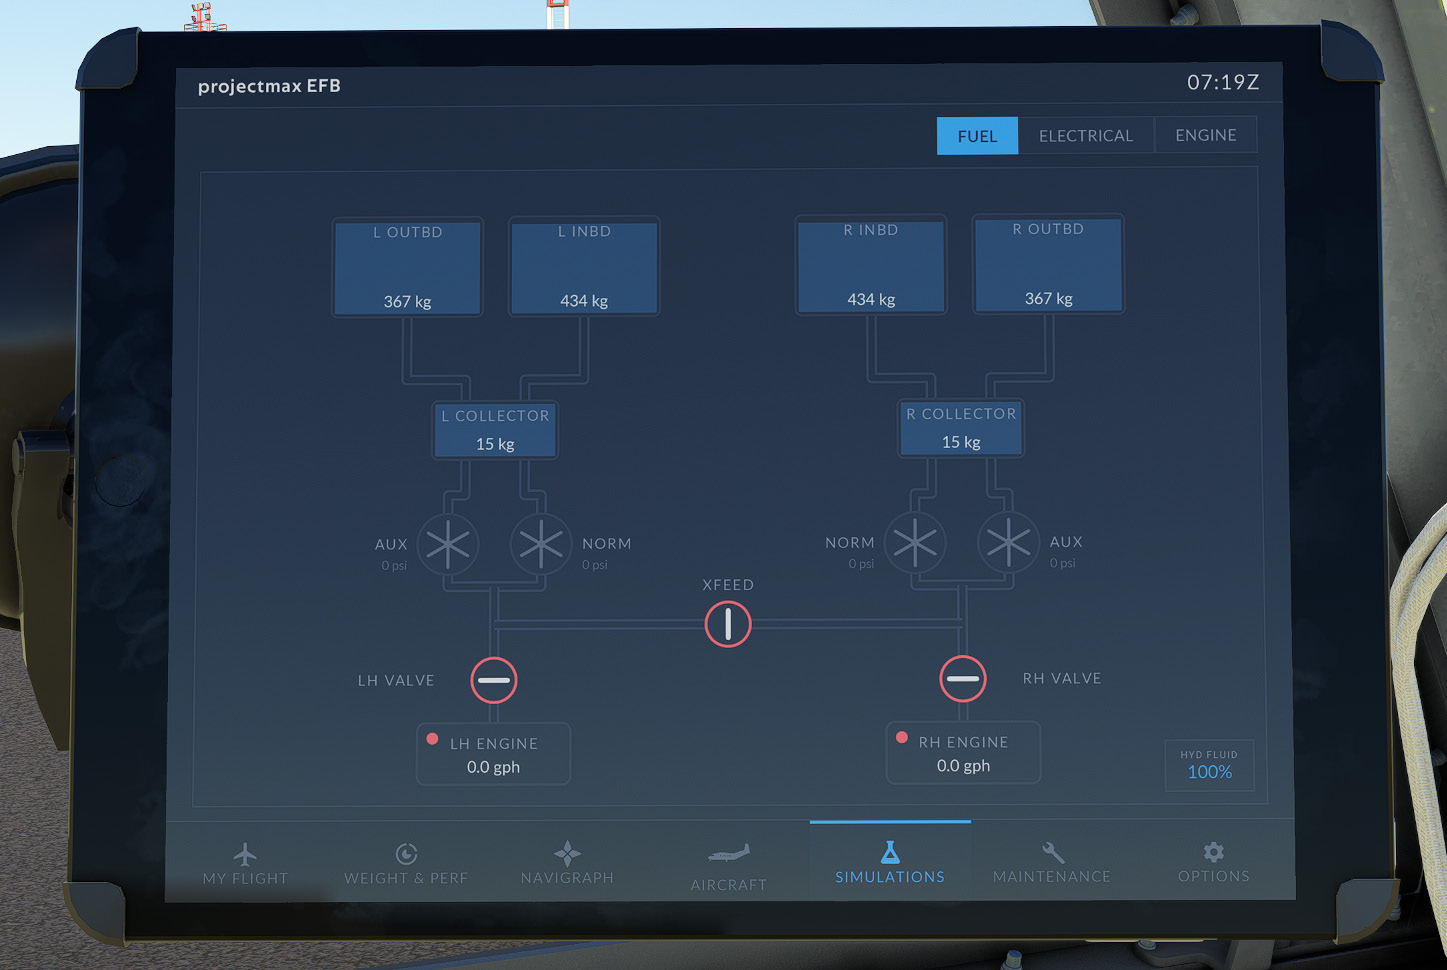Viewport: 1447px width, 970px height.
Task: Open the Options gear icon
Action: point(1213,852)
